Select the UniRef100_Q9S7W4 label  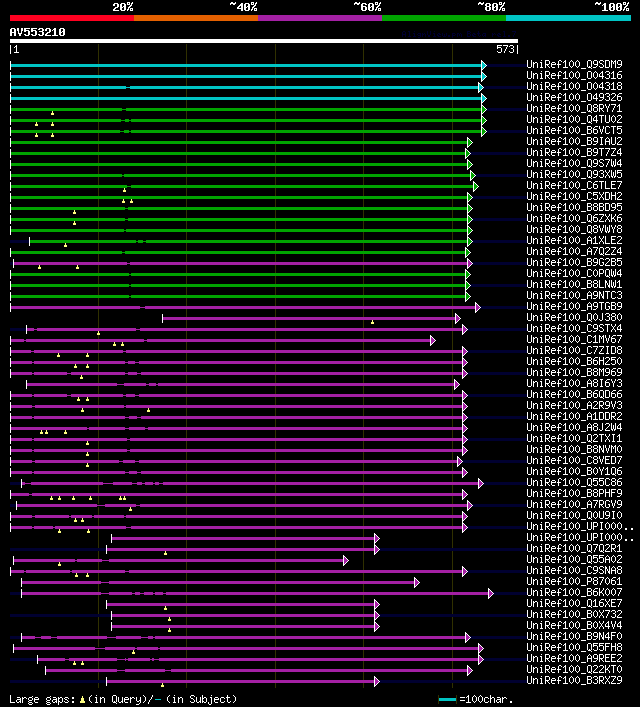click(574, 163)
